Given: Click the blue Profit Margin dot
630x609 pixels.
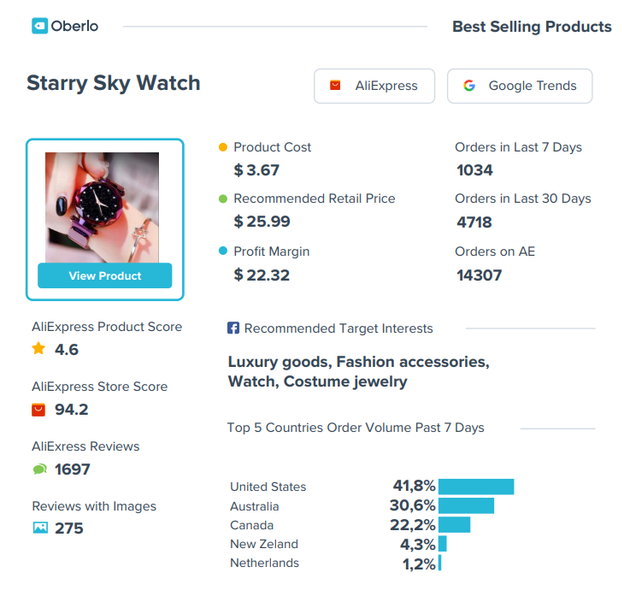Looking at the screenshot, I should click(223, 252).
